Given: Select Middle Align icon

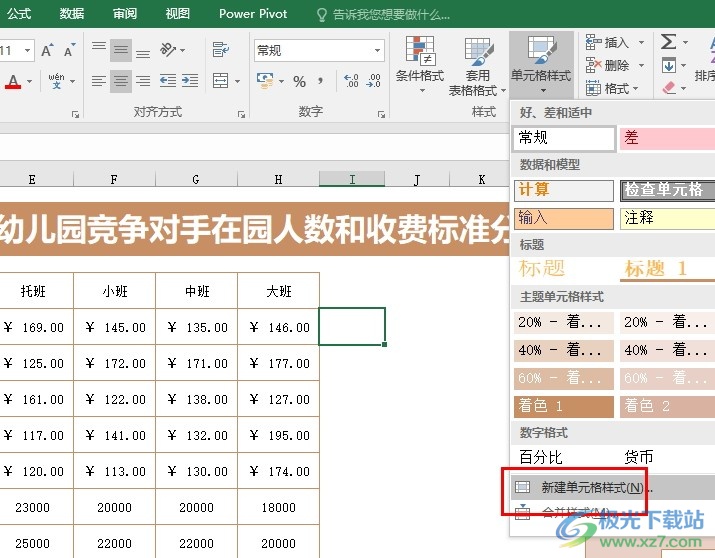Looking at the screenshot, I should tap(121, 50).
